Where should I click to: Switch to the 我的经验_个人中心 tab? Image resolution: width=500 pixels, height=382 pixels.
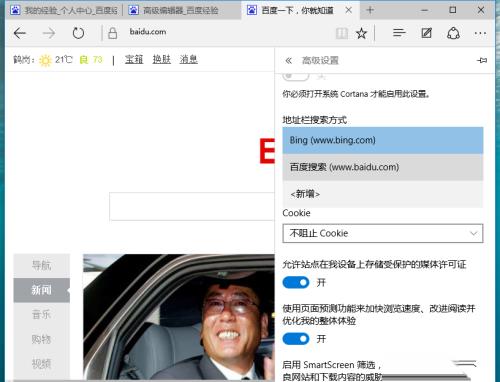(64, 10)
